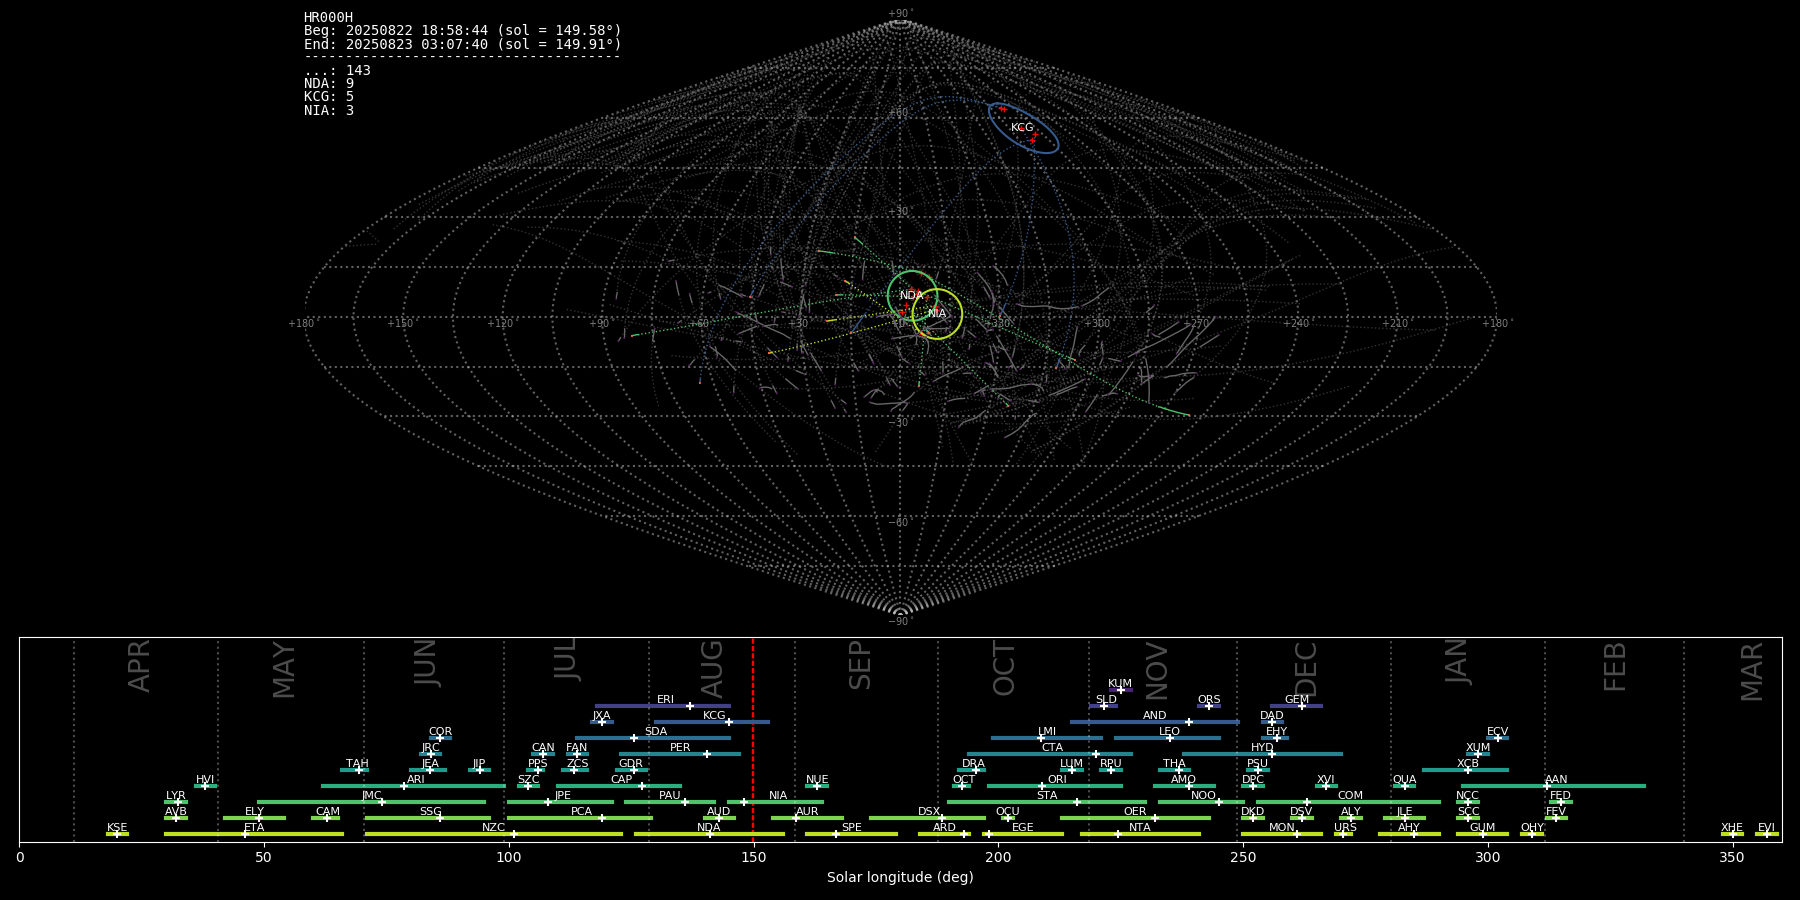This screenshot has height=900, width=1800.
Task: Click the JXA shower label in timeline
Action: pos(601,716)
